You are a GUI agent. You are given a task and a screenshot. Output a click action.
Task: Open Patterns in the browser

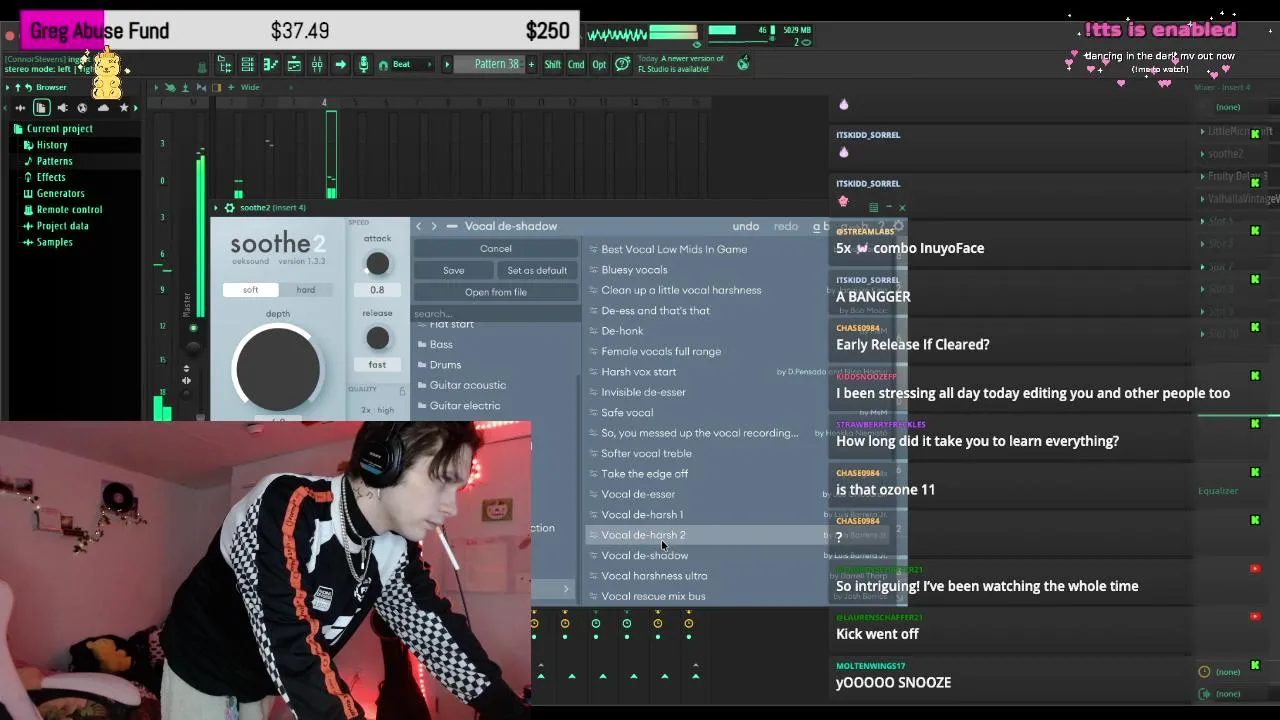pos(54,161)
